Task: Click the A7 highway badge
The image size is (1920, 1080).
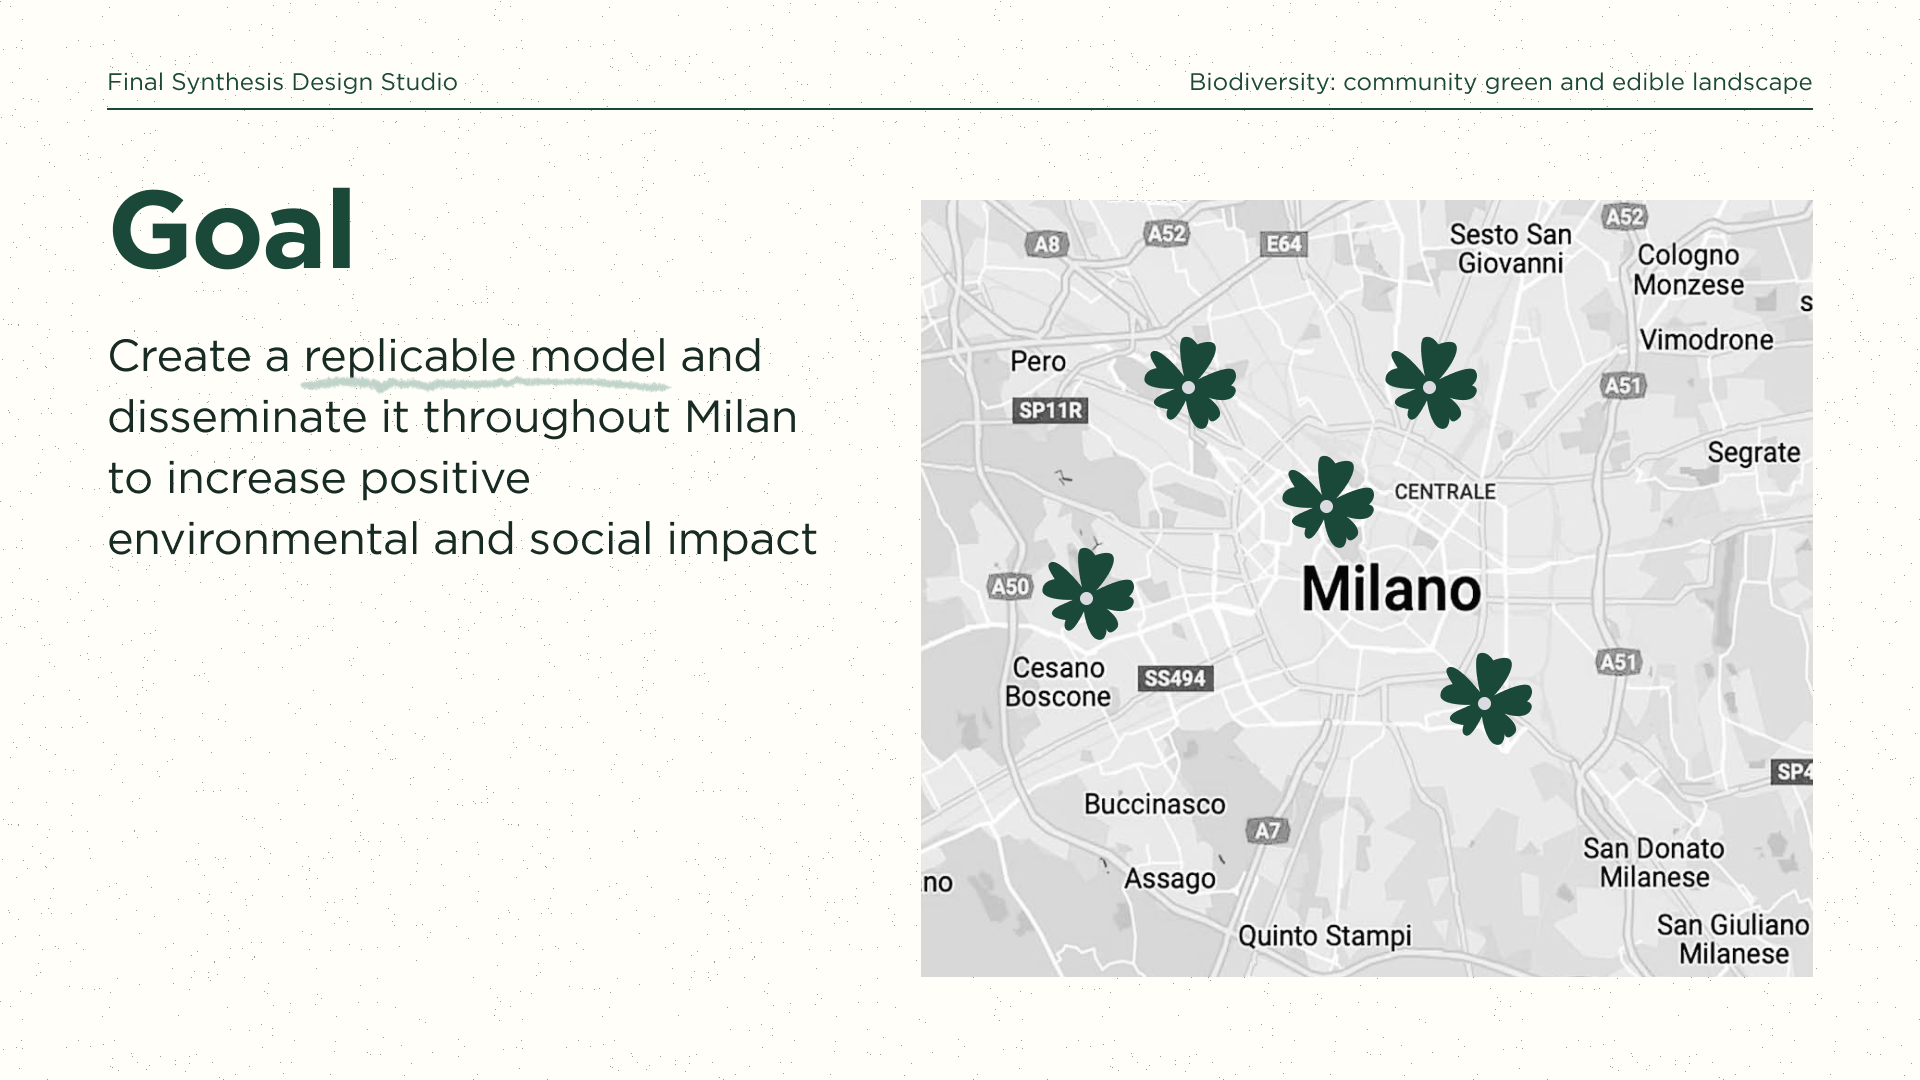Action: [x=1268, y=831]
